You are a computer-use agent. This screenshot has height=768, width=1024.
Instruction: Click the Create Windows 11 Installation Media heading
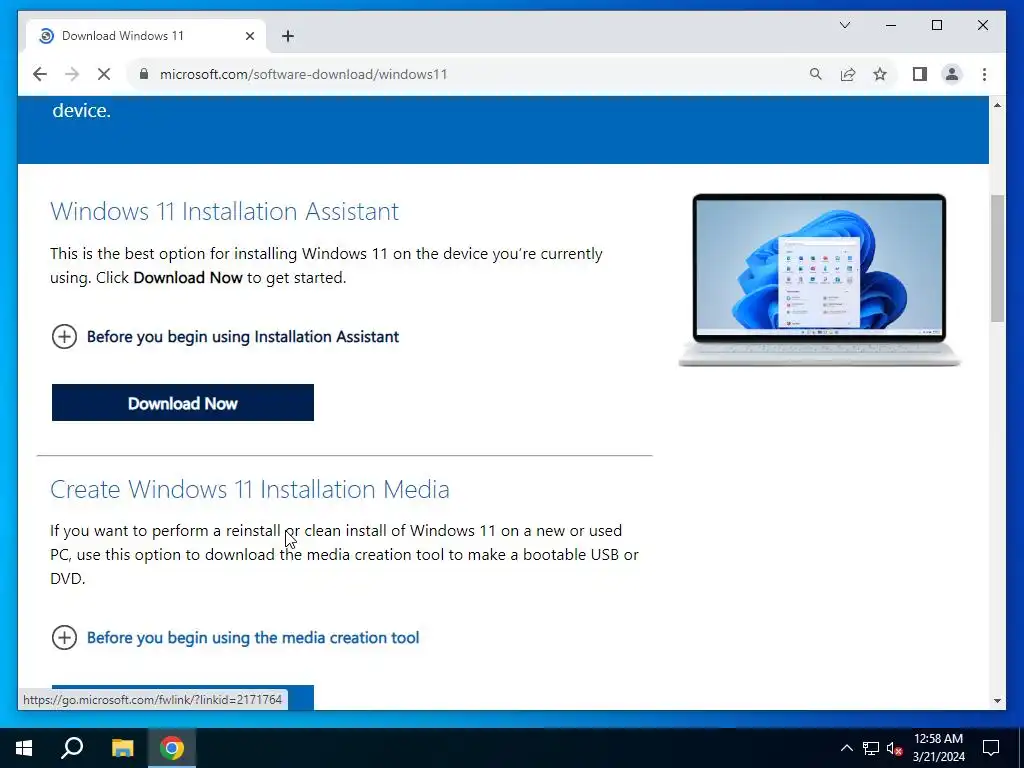[x=250, y=489]
